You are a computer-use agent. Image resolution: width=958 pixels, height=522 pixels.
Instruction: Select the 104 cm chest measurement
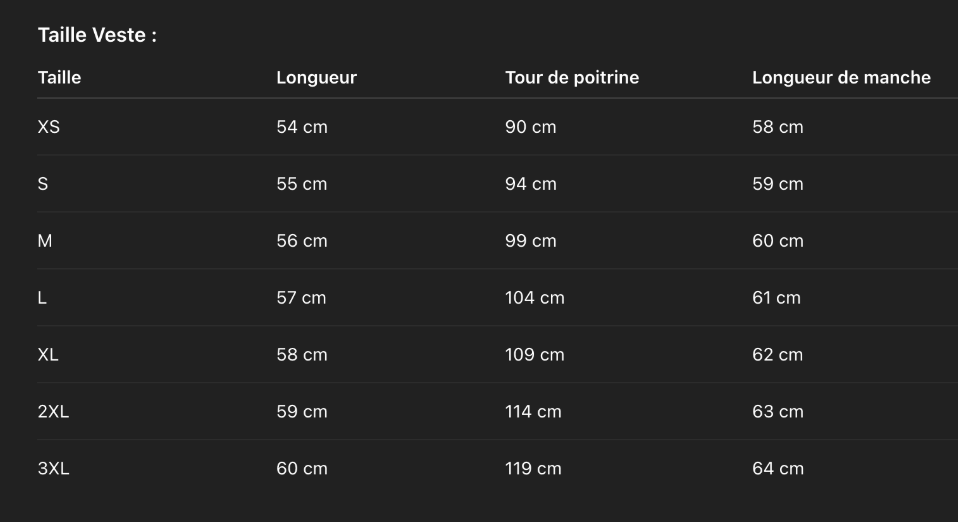[534, 298]
